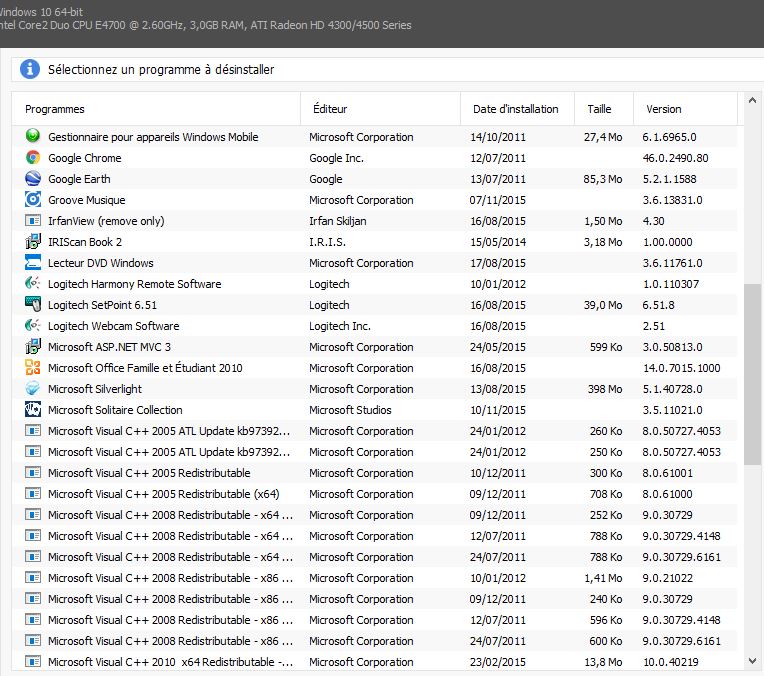Select Gestionnaire pour appareils Windows Mobile
Image resolution: width=764 pixels, height=676 pixels.
pos(153,137)
